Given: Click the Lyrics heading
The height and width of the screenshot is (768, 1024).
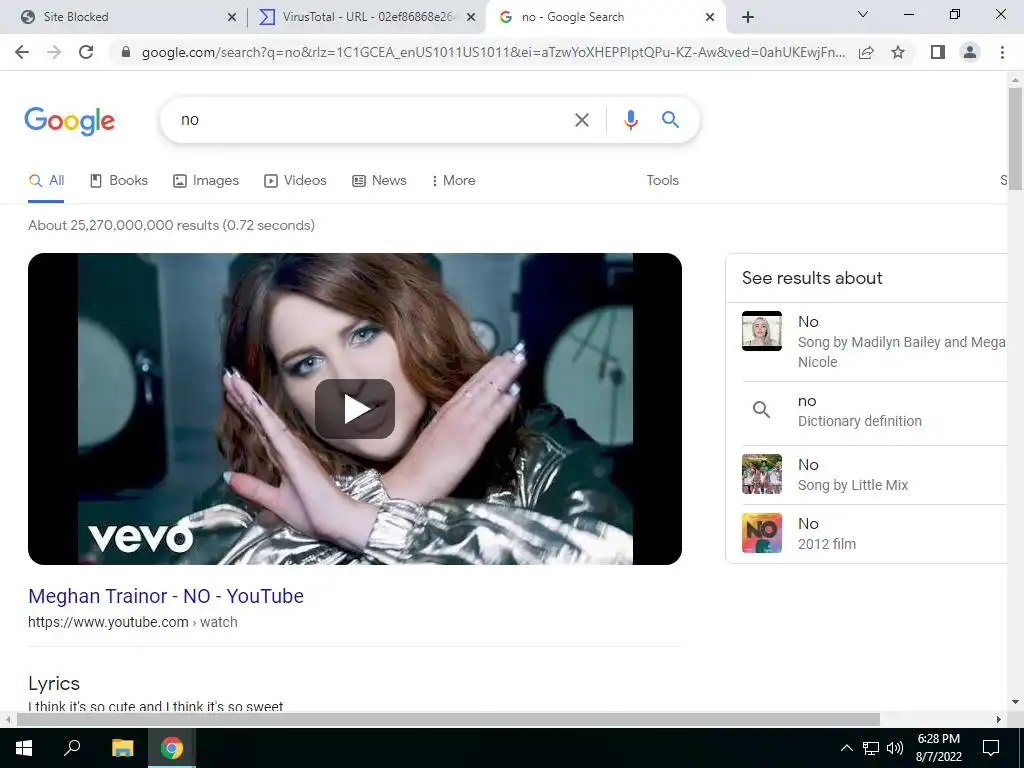Looking at the screenshot, I should click(x=54, y=684).
